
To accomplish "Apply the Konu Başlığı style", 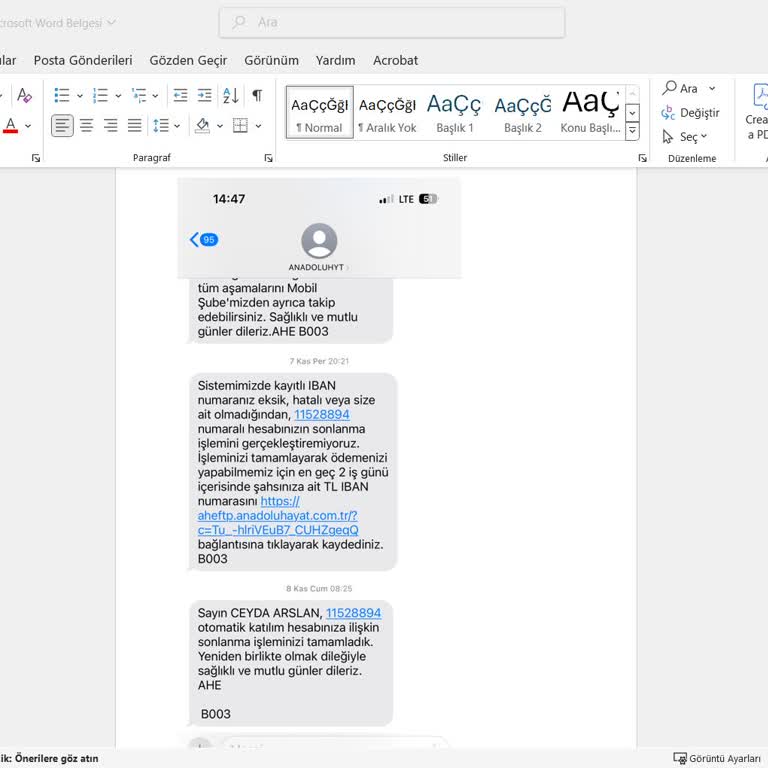I will click(x=591, y=113).
